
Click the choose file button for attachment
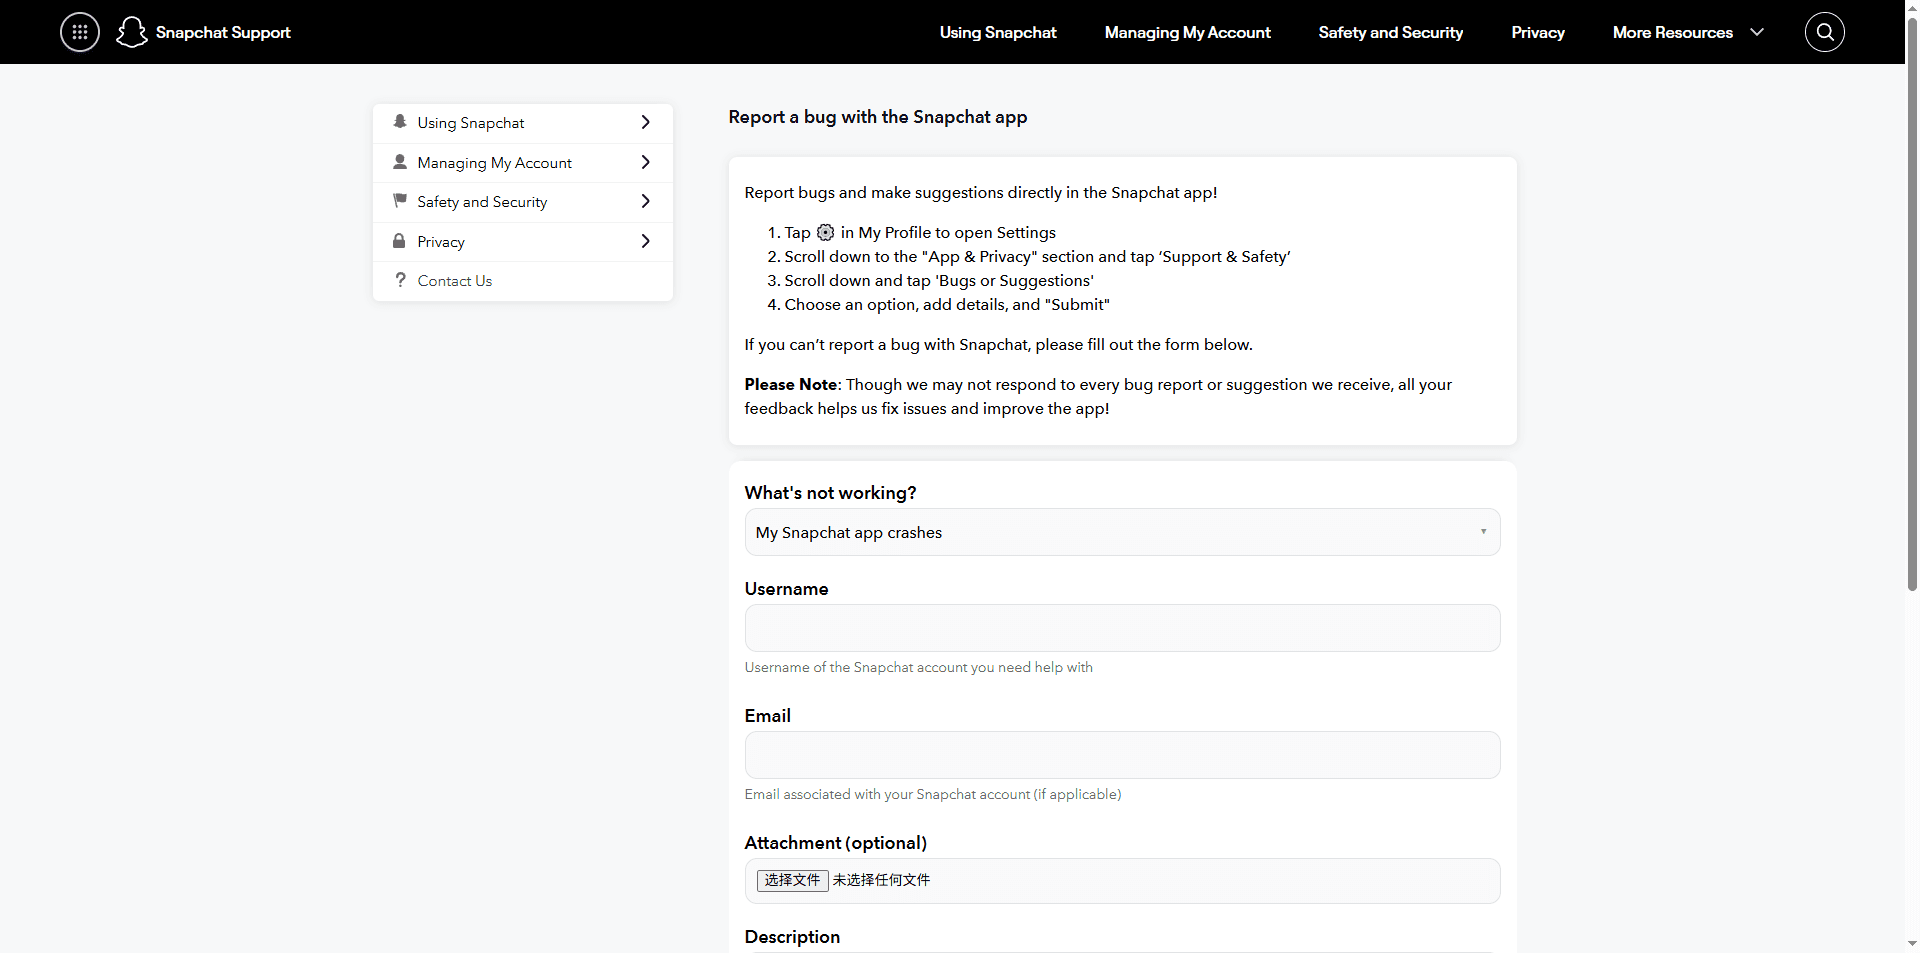(792, 880)
